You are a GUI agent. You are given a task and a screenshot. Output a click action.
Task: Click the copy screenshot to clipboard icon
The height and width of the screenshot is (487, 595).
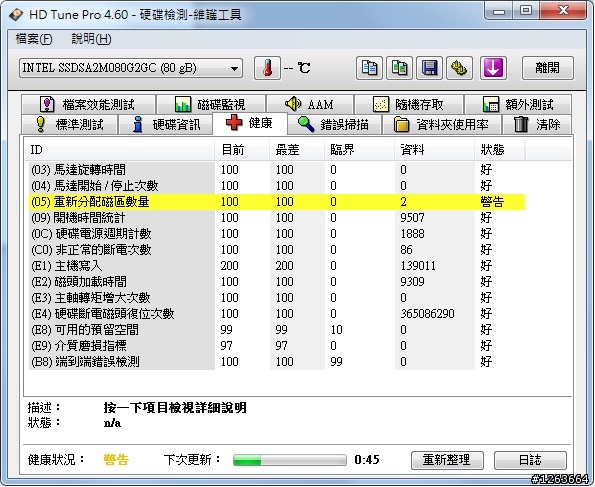point(399,68)
